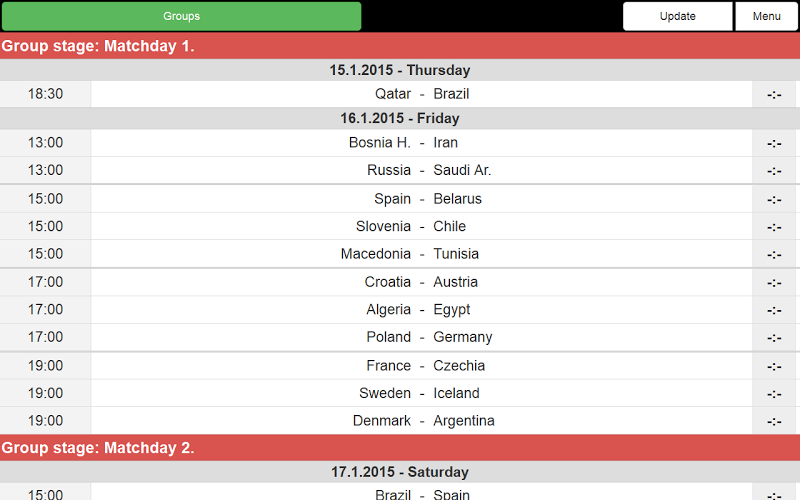Screen dimensions: 800x500
Task: Click the Group stage: Matchday 2 header
Action: coord(400,448)
